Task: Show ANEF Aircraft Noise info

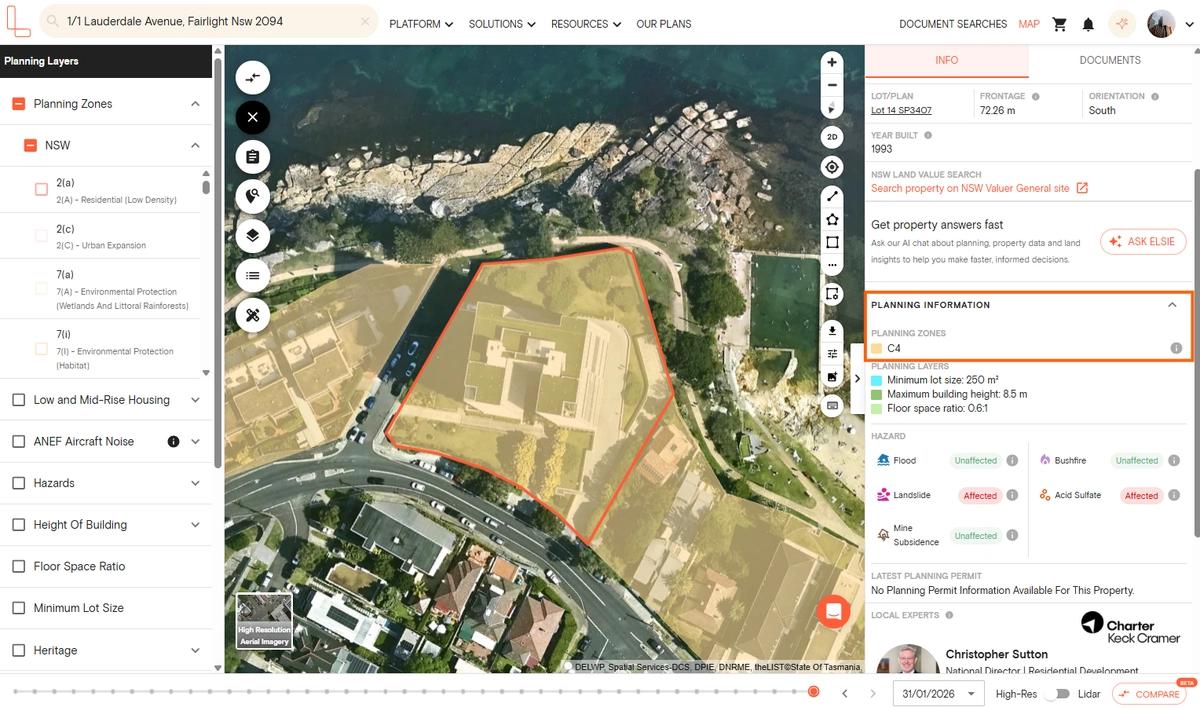Action: pos(173,441)
